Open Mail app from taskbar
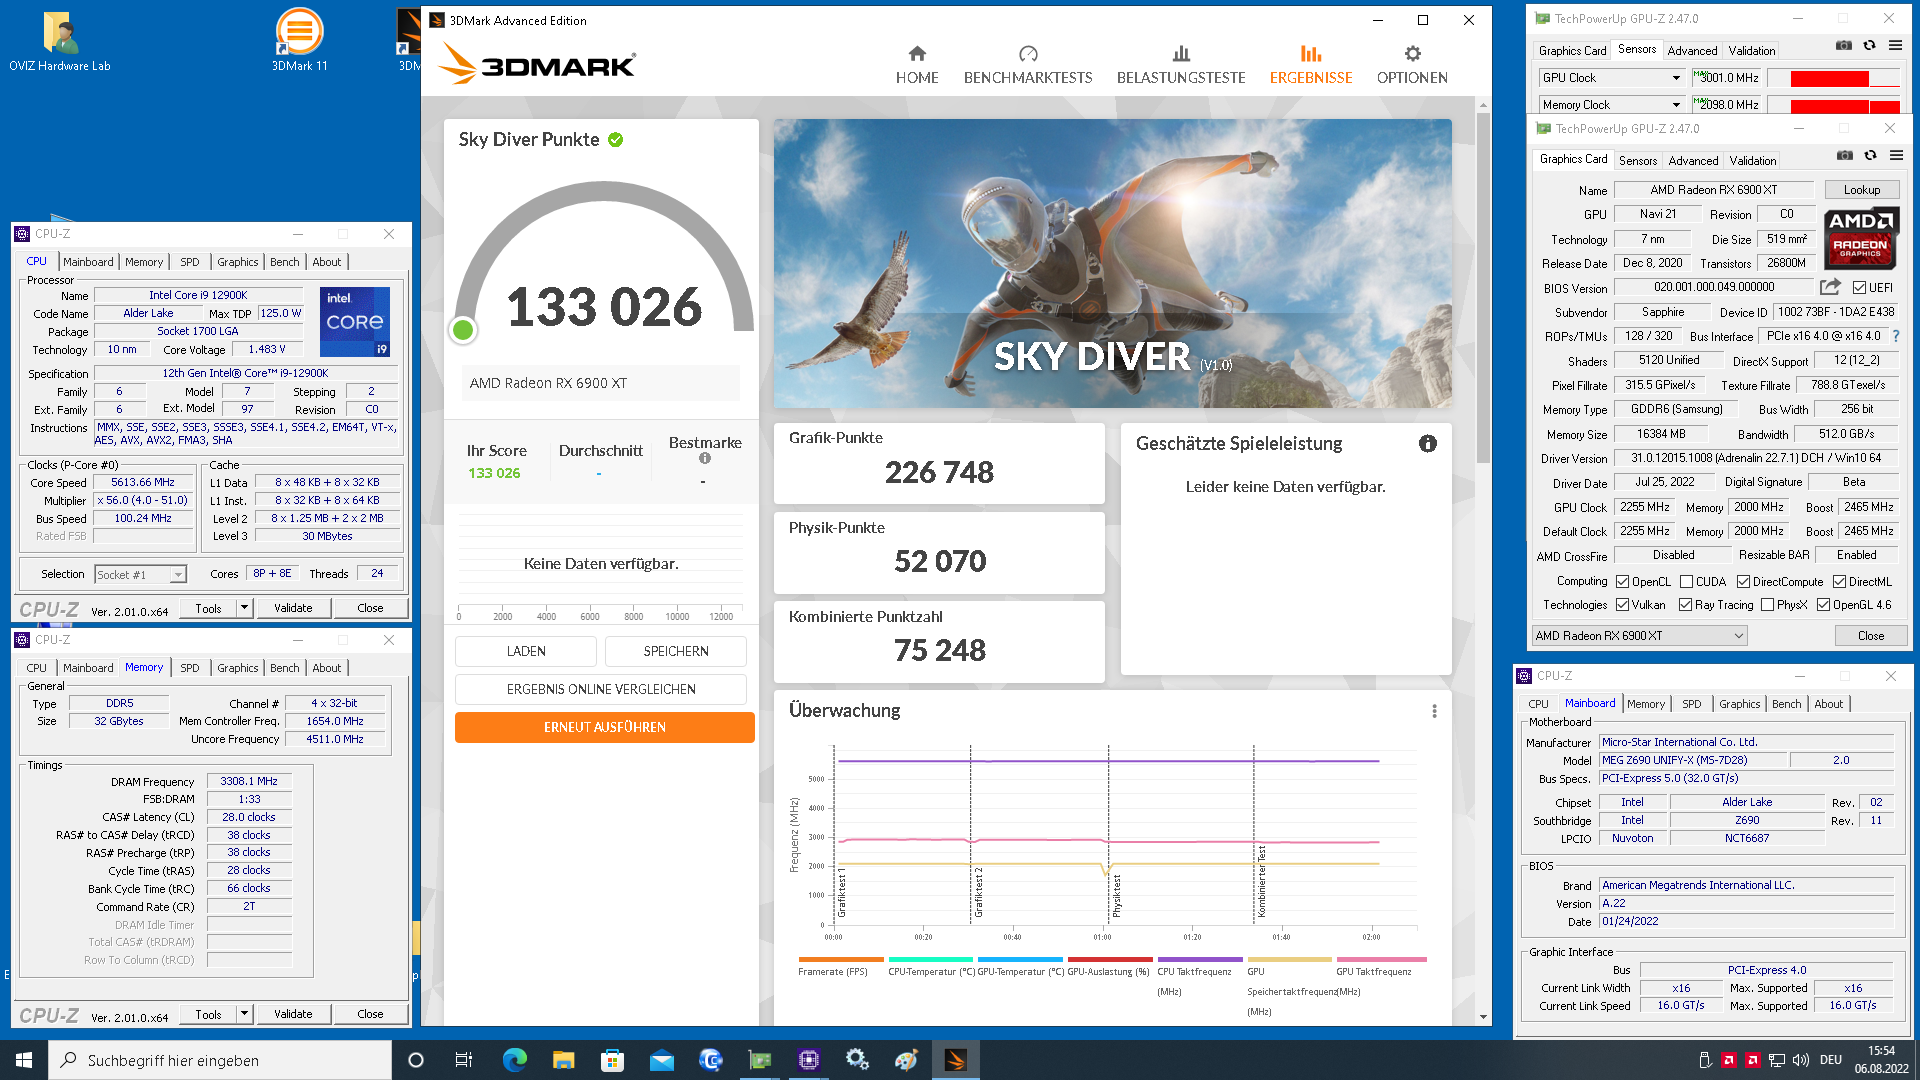 click(x=661, y=1060)
